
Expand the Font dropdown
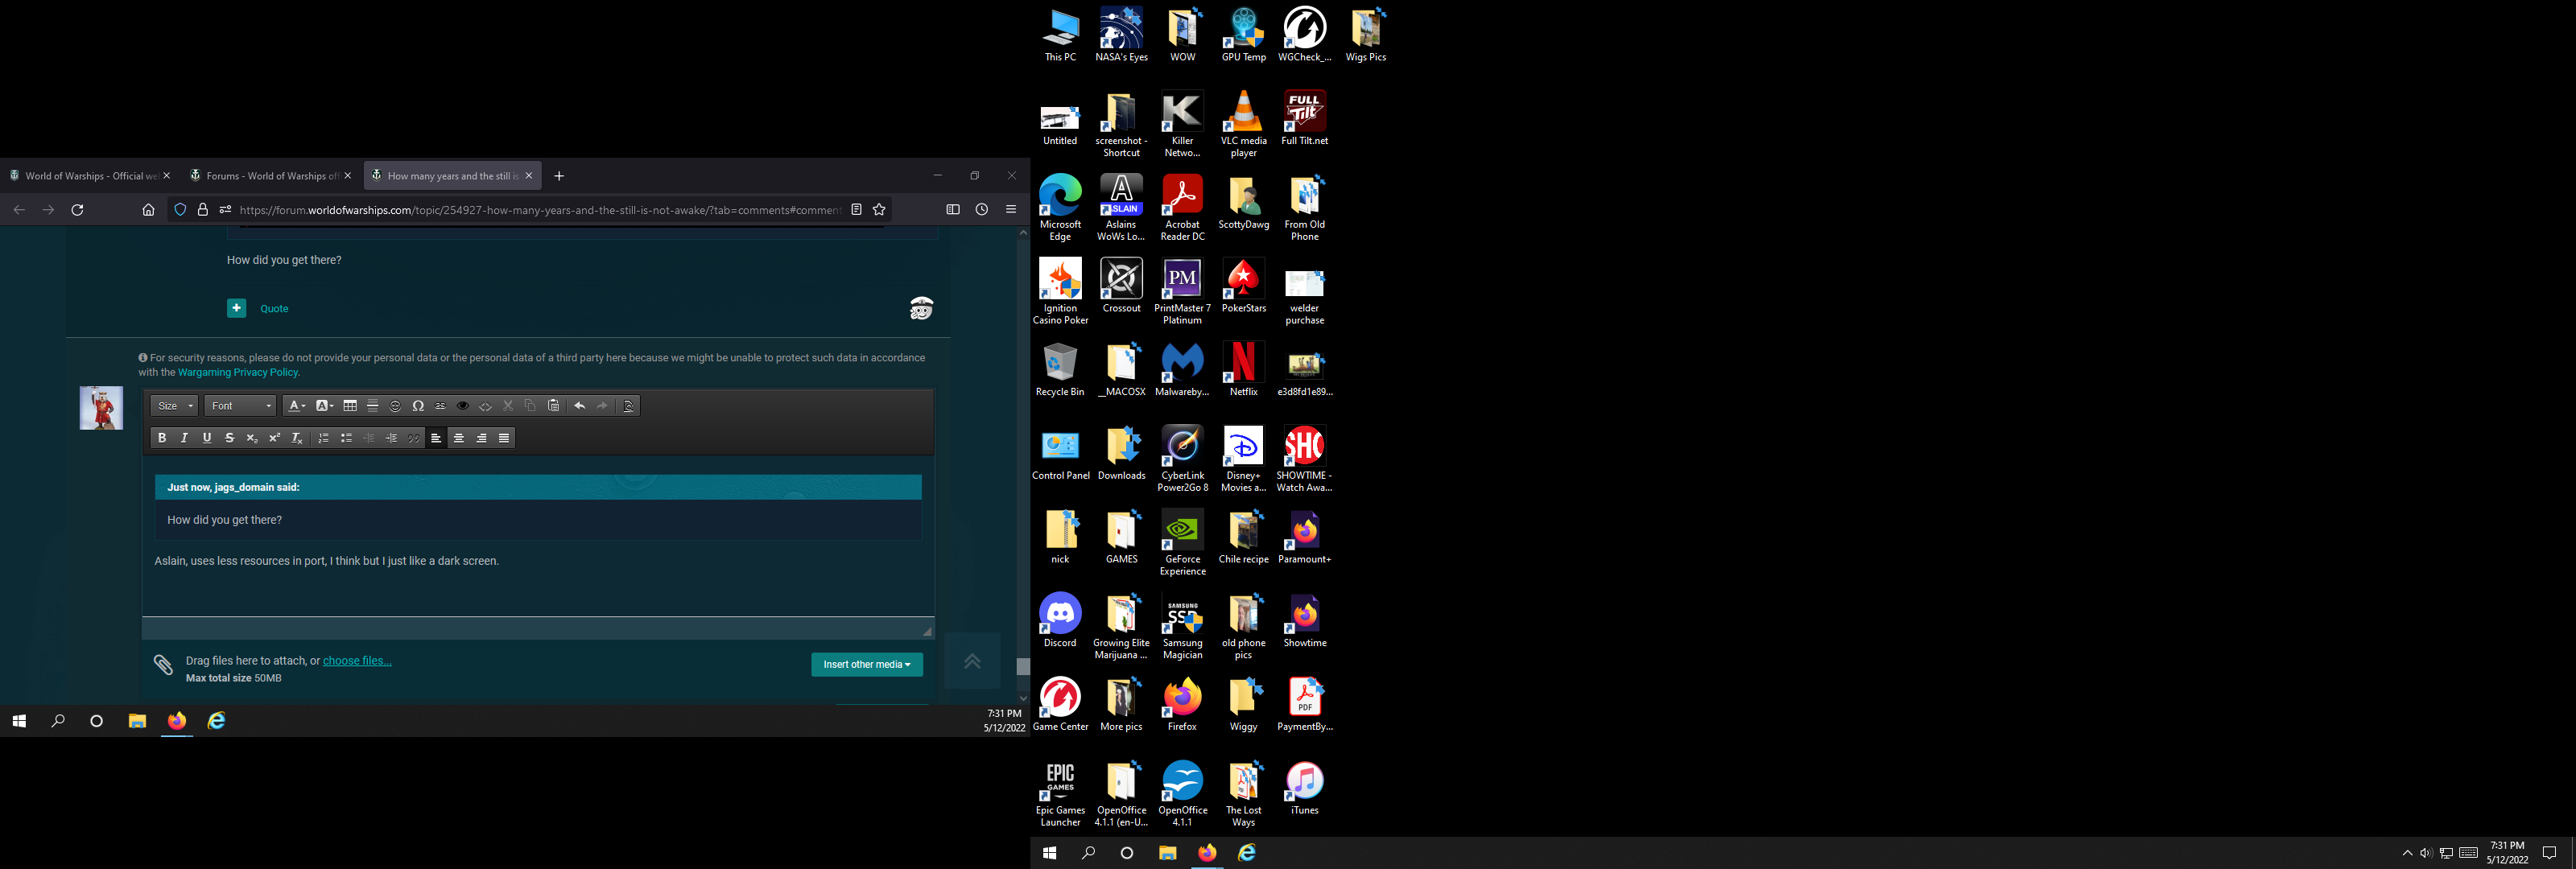click(x=241, y=406)
